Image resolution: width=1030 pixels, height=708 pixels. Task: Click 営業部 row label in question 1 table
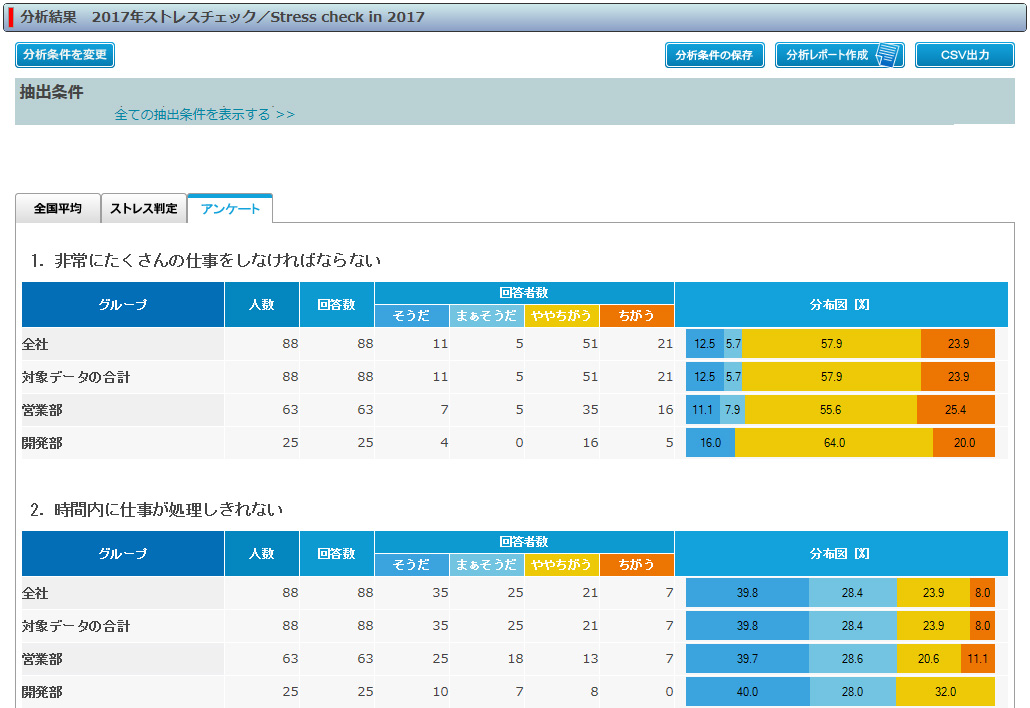pyautogui.click(x=42, y=410)
